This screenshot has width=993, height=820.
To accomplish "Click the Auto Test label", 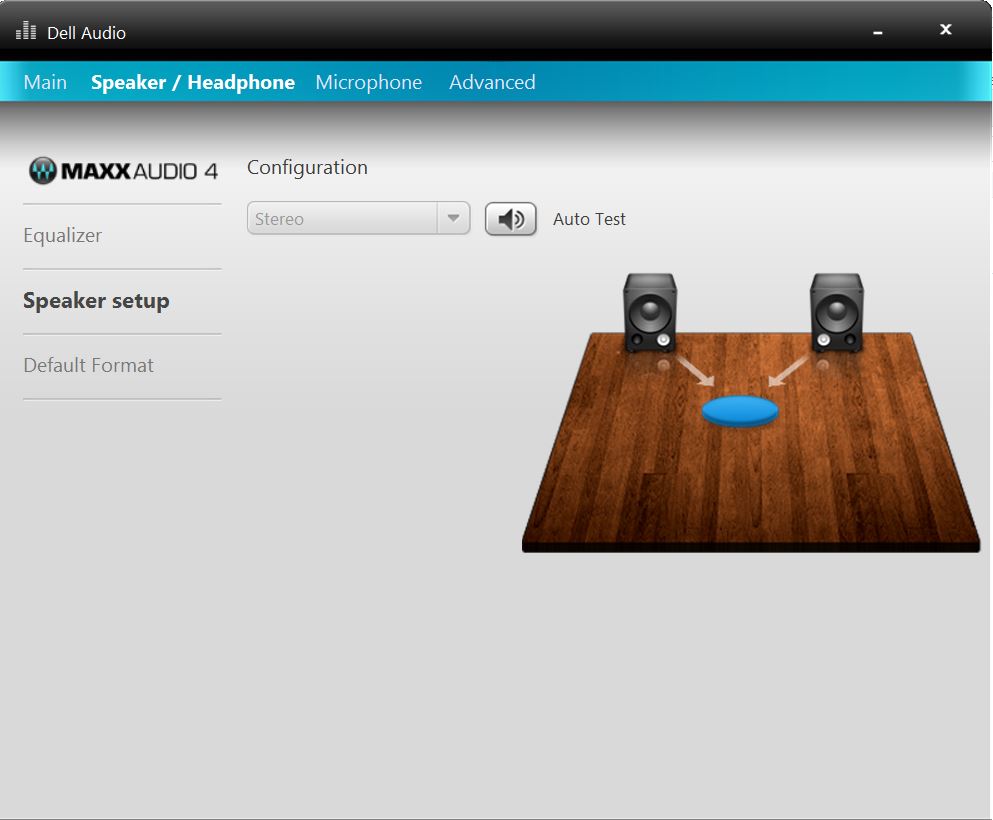I will click(589, 219).
